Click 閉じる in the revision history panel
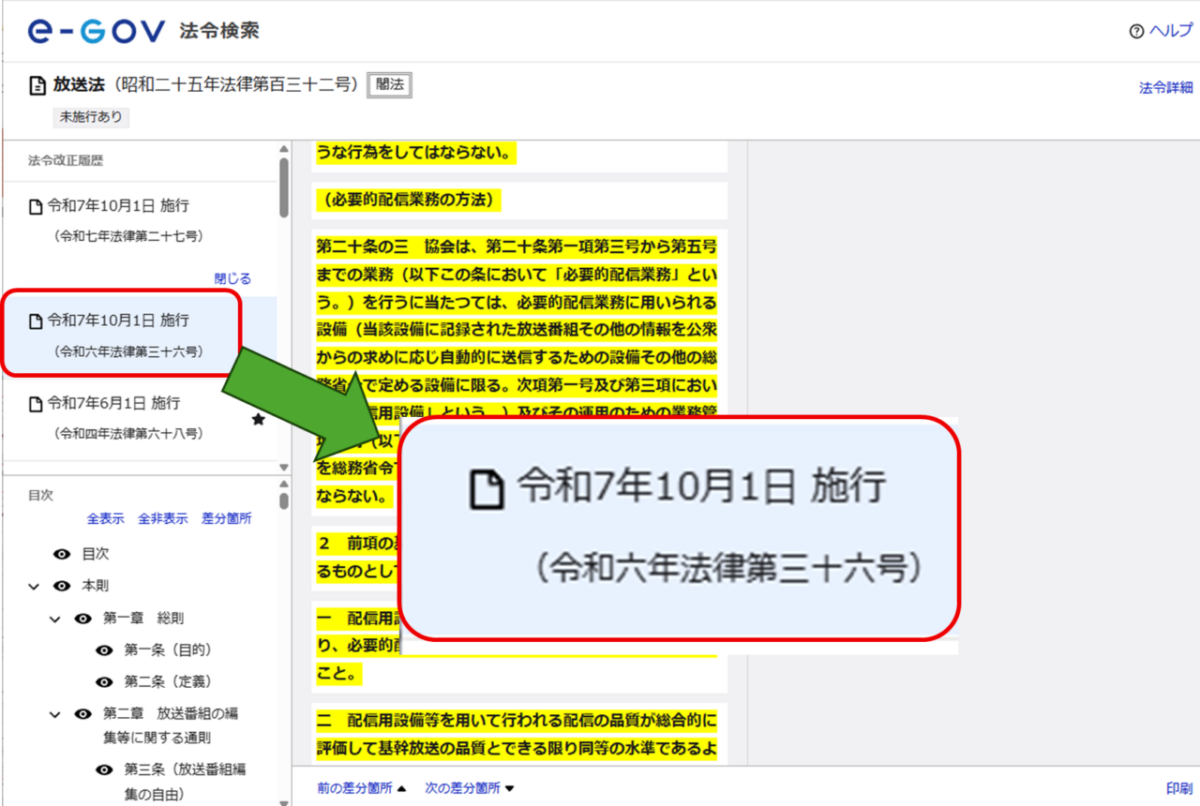The height and width of the screenshot is (806, 1200). click(x=234, y=278)
